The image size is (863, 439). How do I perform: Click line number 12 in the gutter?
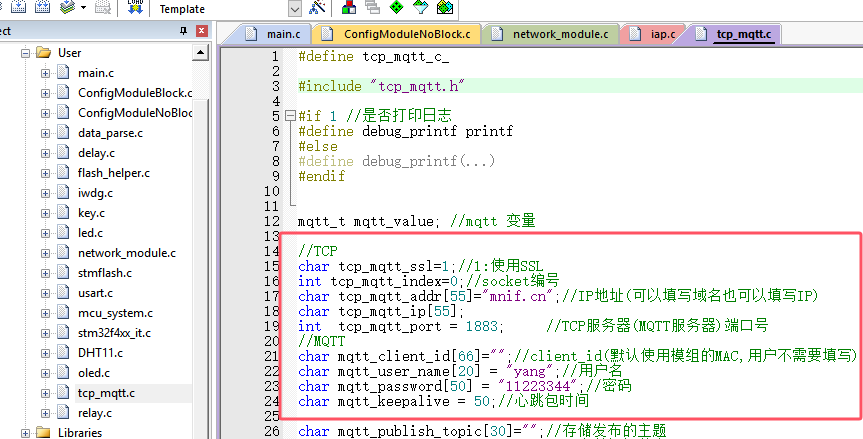[x=272, y=222]
